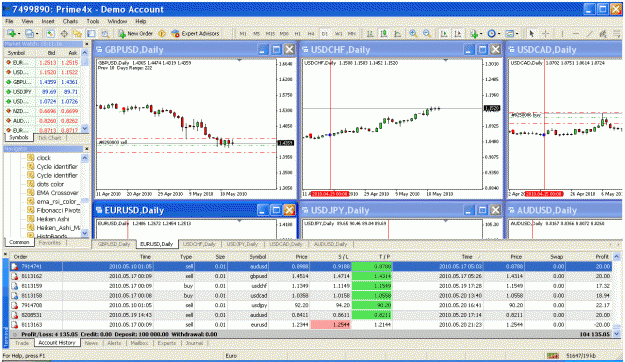Open the File menu
This screenshot has height=362, width=625.
[9, 21]
